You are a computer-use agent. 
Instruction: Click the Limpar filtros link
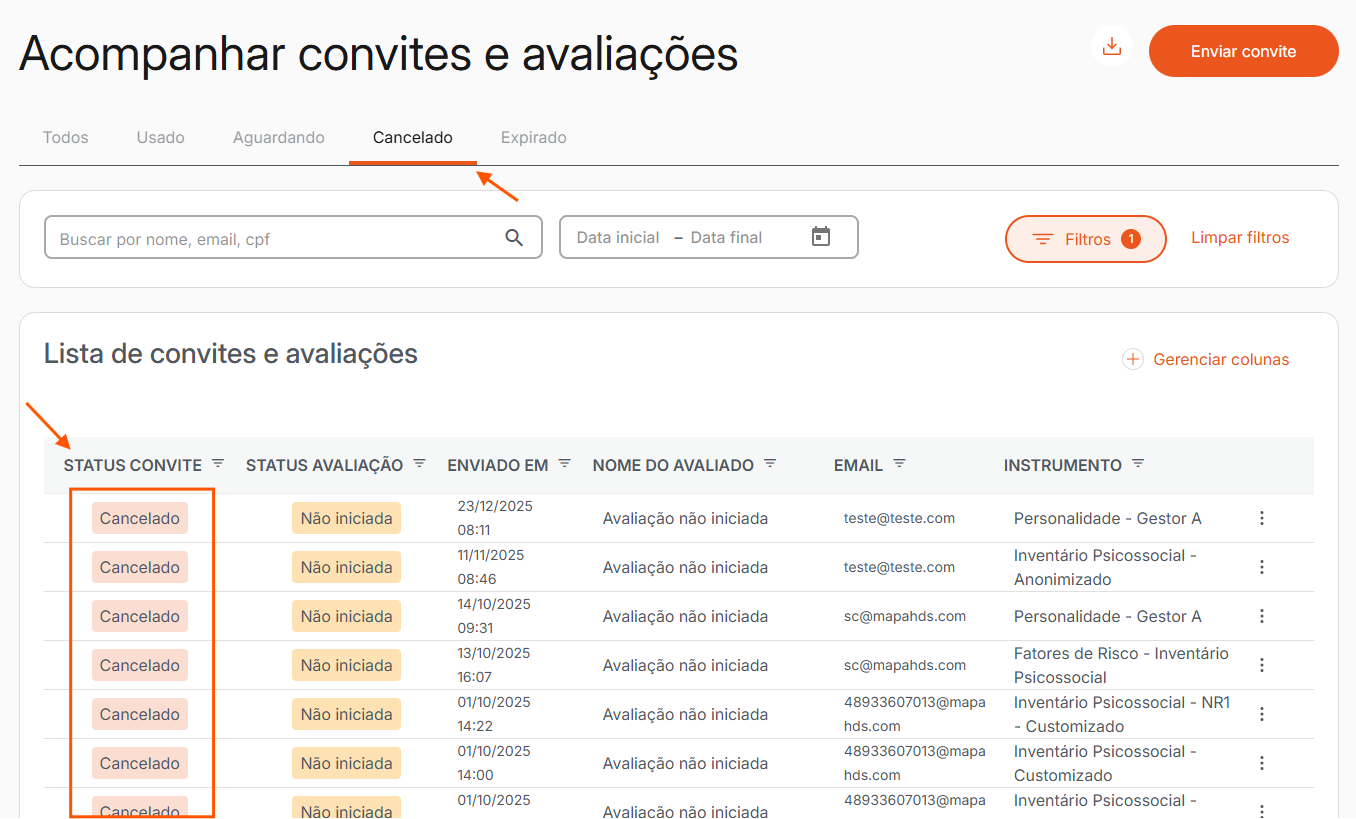[x=1240, y=238]
